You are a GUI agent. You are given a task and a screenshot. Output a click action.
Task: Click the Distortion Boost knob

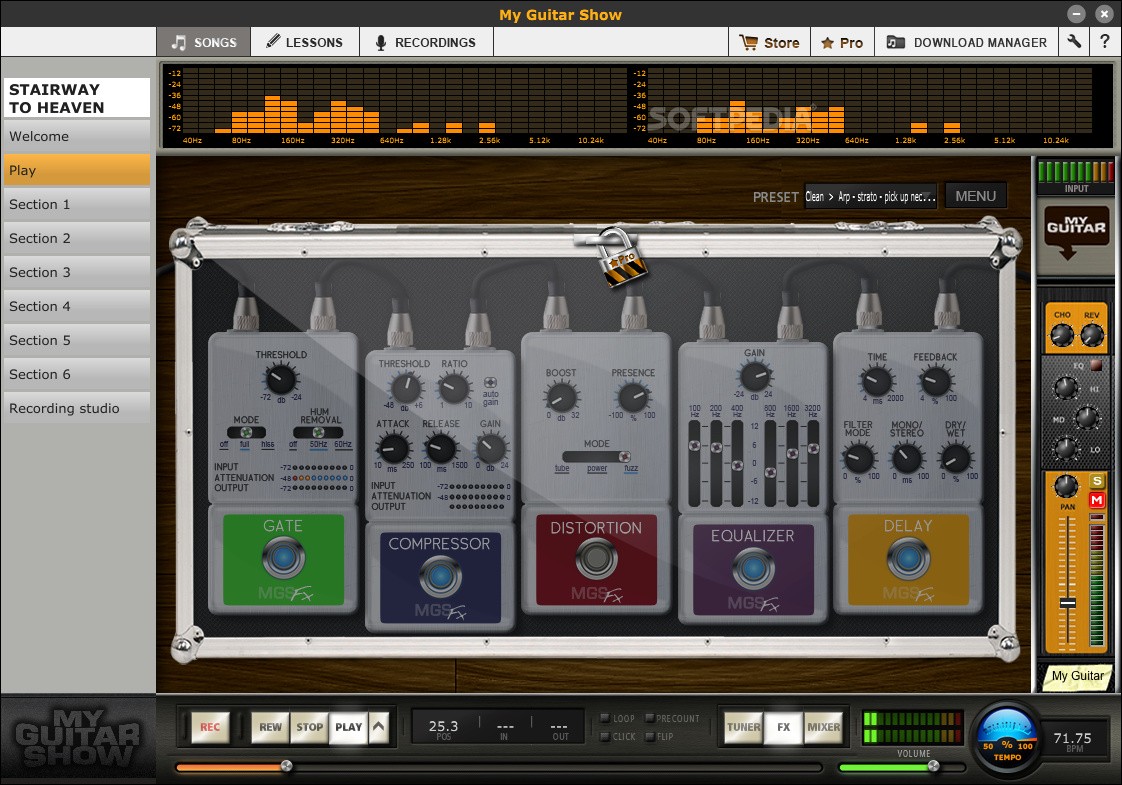point(562,397)
